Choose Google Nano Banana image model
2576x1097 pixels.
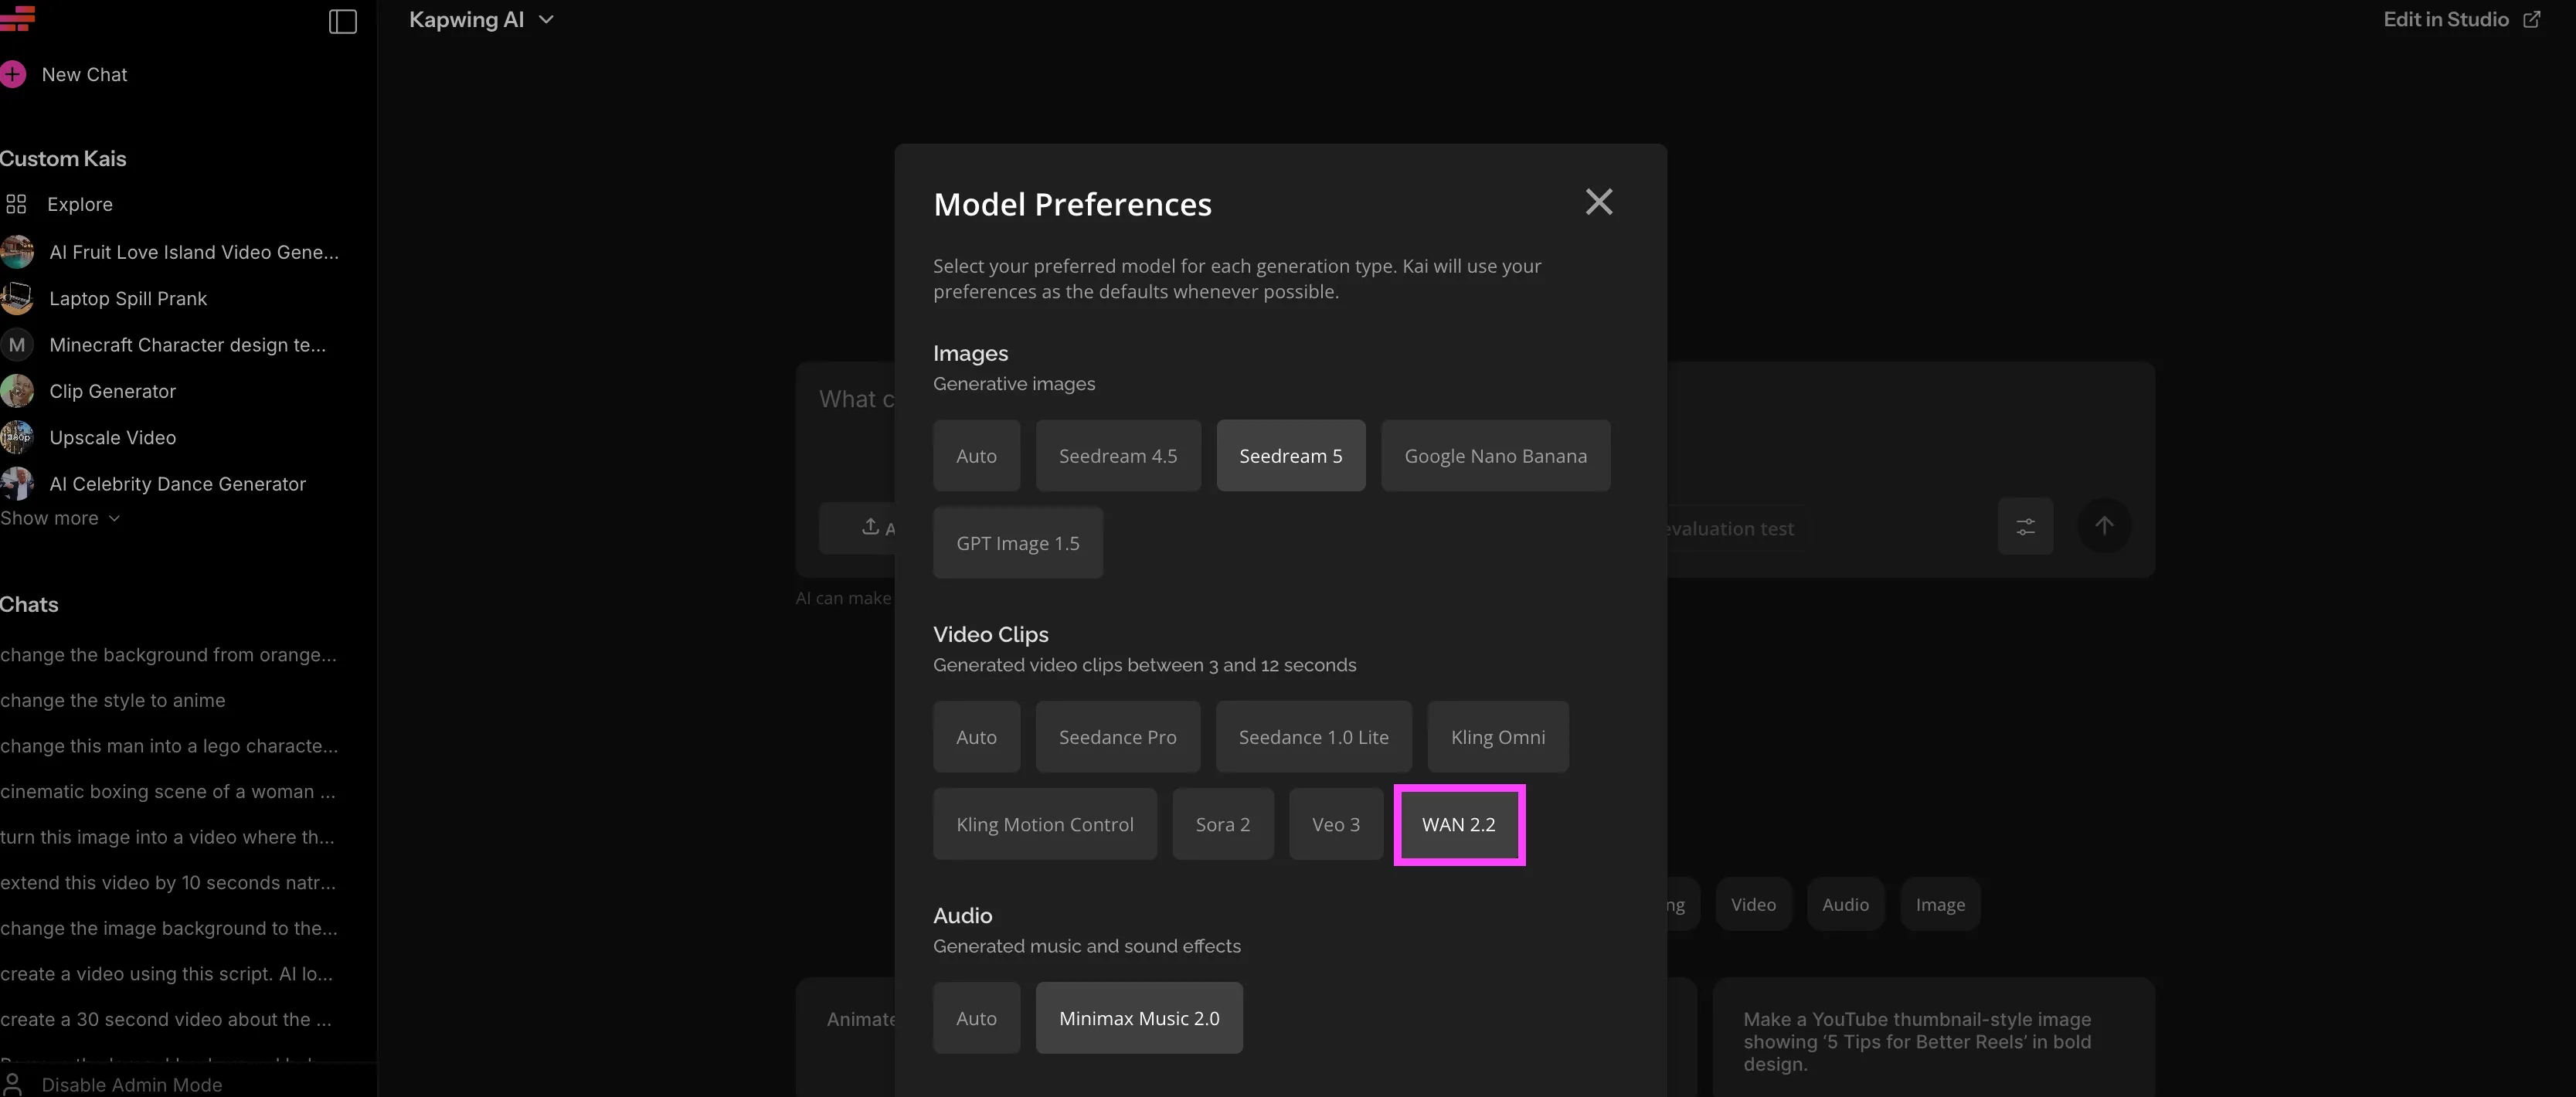pyautogui.click(x=1495, y=456)
